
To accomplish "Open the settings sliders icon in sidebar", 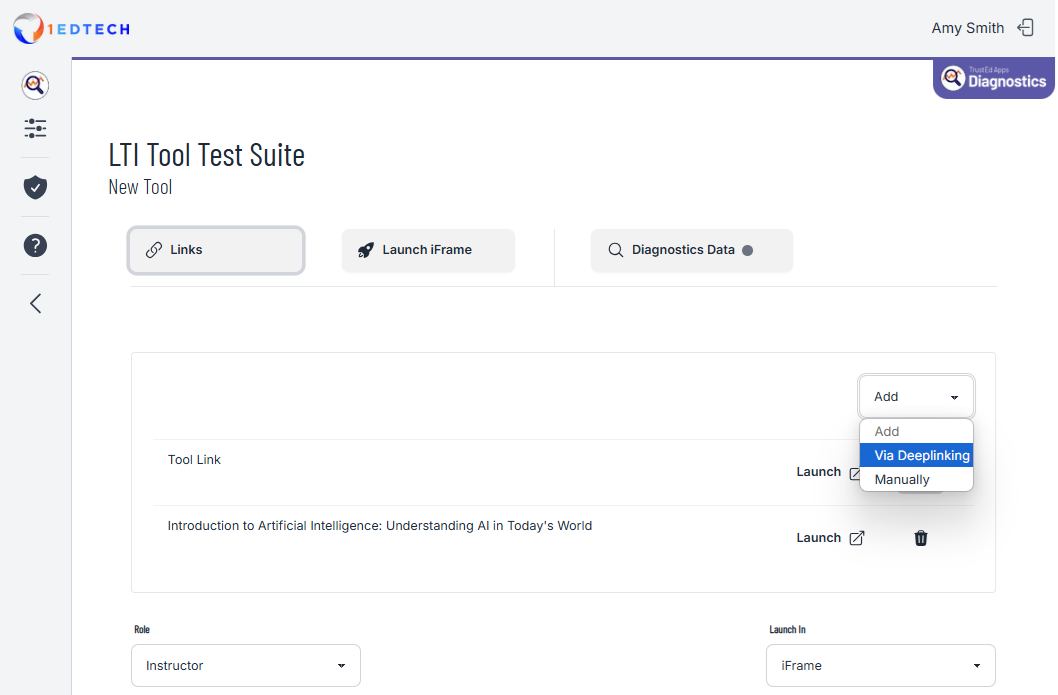I will [x=34, y=128].
